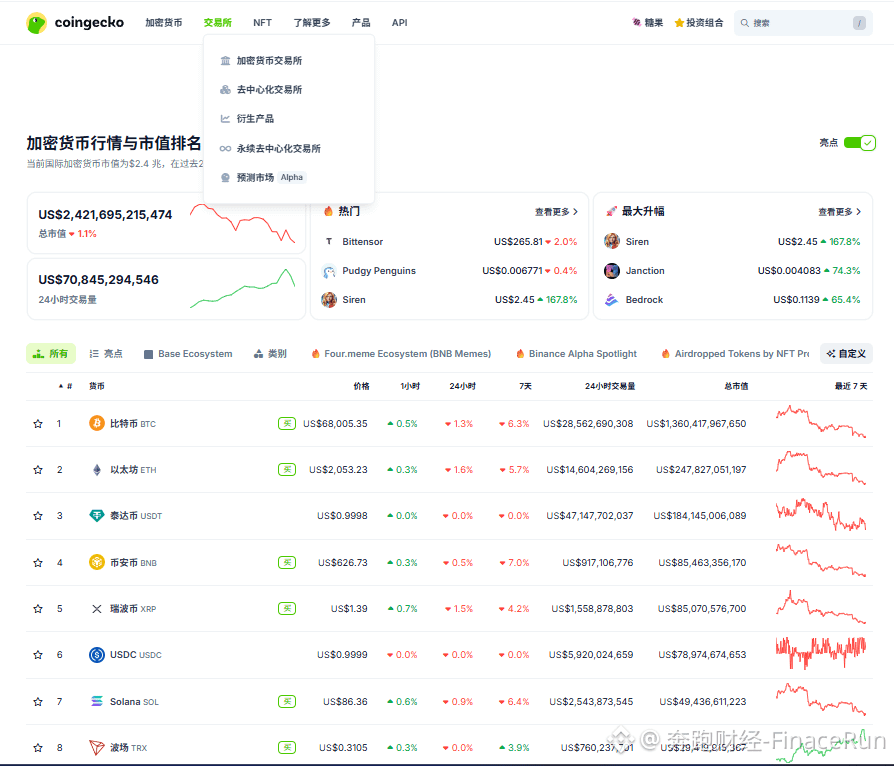Open the 自定义 columns customizer
The height and width of the screenshot is (766, 894).
846,353
